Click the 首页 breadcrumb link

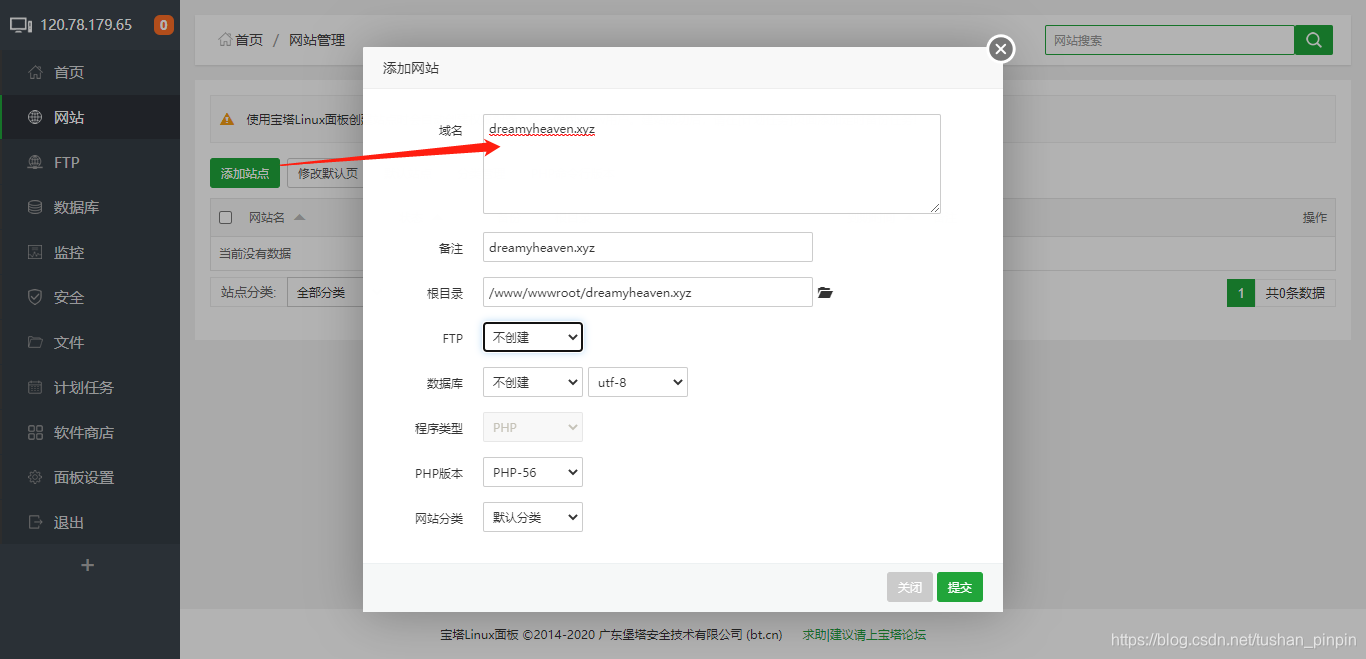coord(249,40)
